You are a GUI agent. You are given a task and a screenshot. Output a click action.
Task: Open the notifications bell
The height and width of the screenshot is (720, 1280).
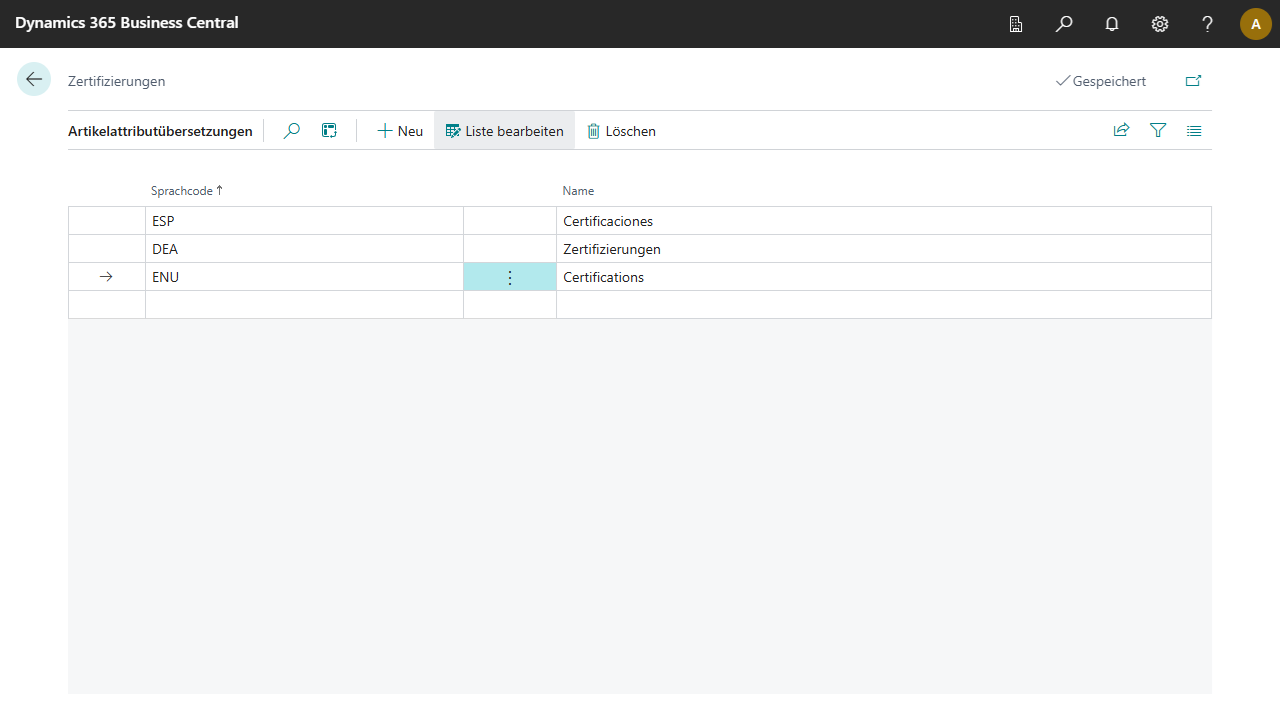click(1112, 24)
